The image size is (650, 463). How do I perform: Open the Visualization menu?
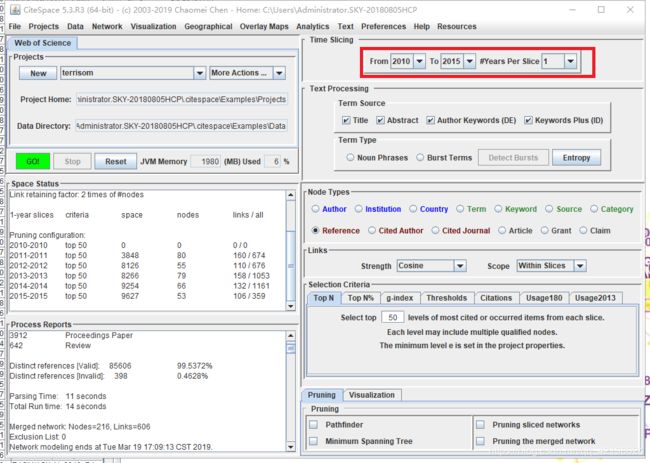(x=153, y=27)
